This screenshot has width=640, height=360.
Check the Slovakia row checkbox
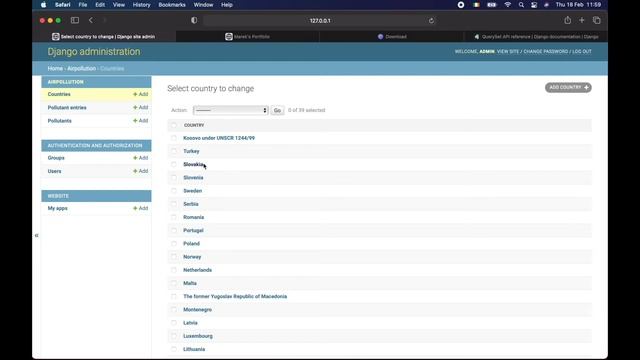(174, 164)
